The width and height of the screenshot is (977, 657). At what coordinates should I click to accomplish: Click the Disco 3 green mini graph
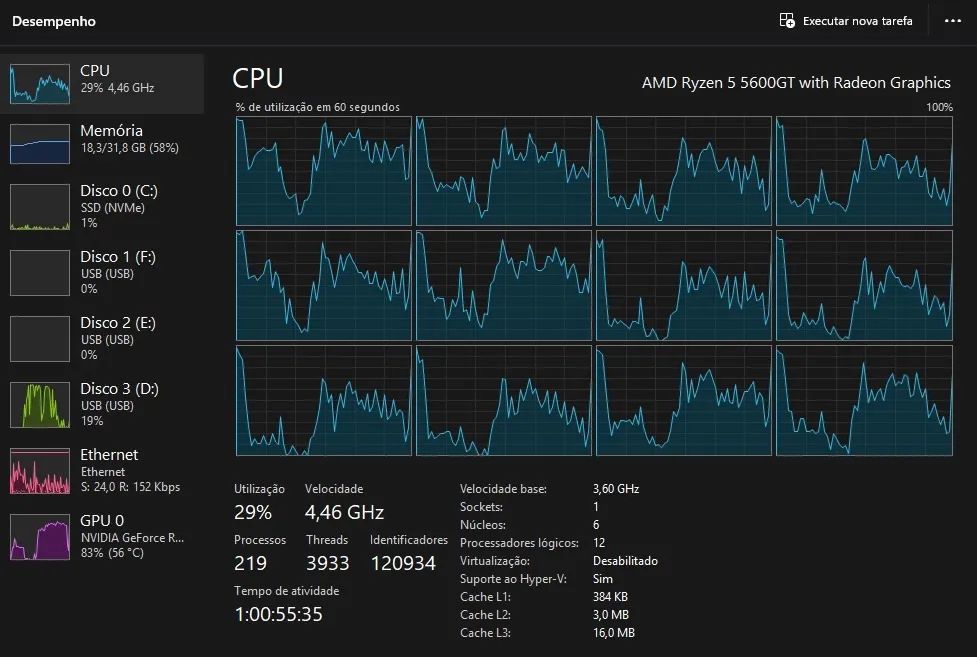pos(40,405)
